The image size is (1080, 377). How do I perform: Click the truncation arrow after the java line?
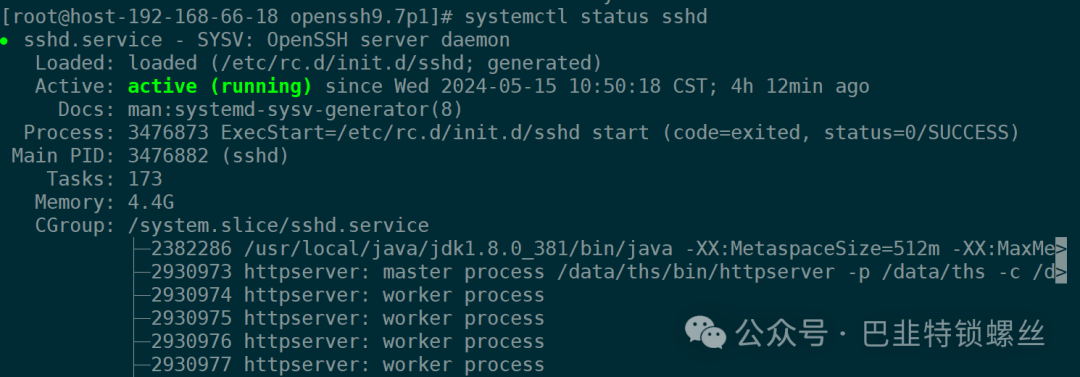point(1061,249)
